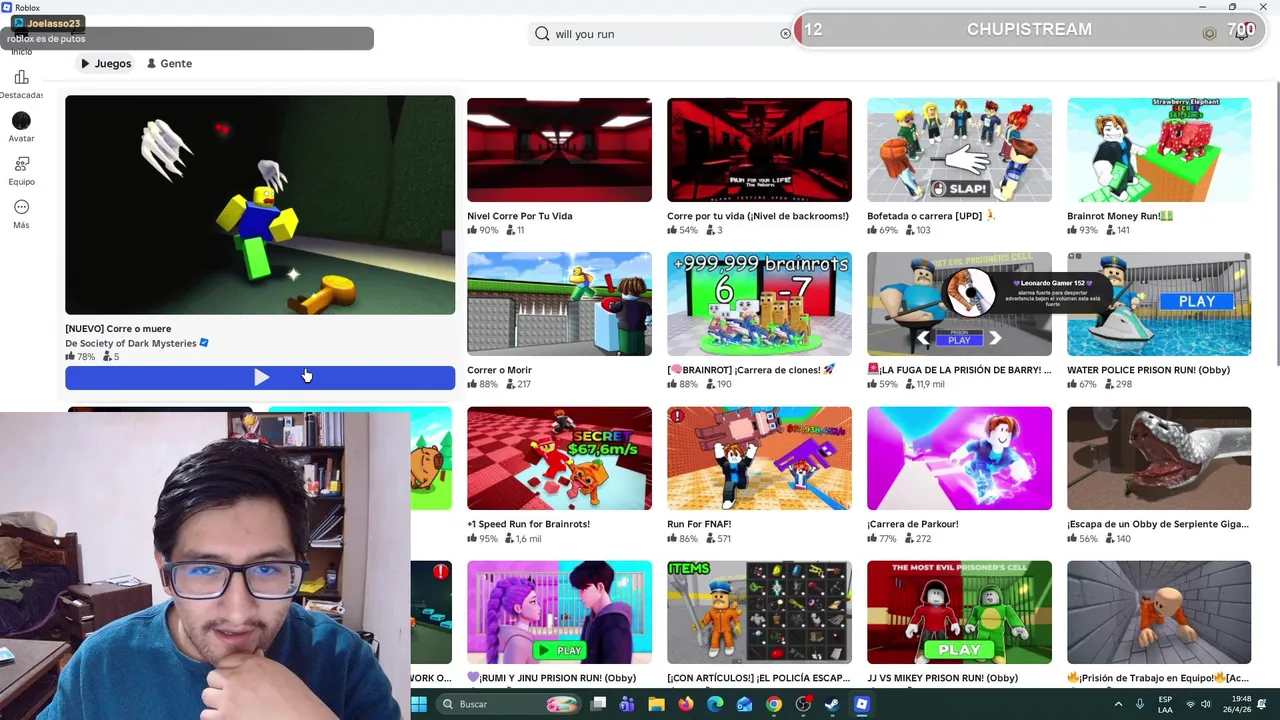The height and width of the screenshot is (720, 1280).
Task: Open La Fuga de la Prisión de Barry thumbnail
Action: tap(959, 304)
